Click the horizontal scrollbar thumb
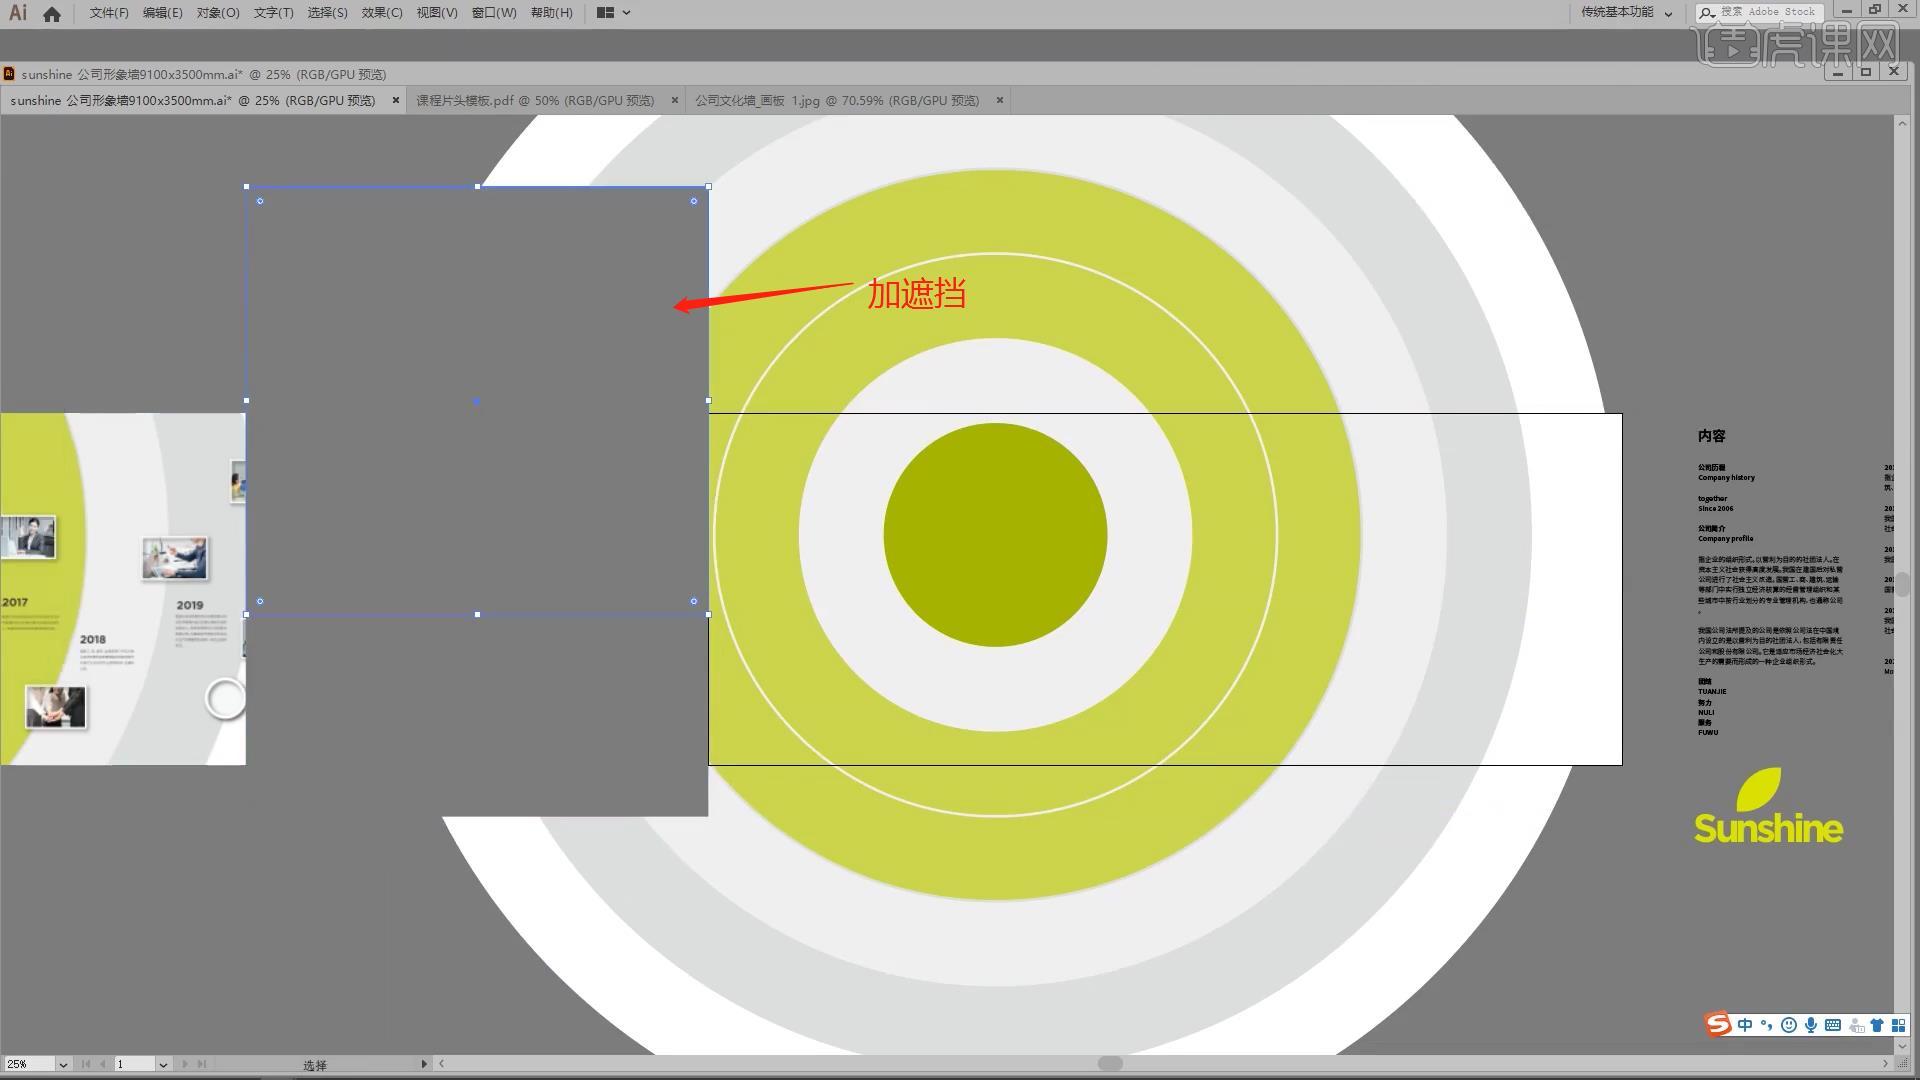 coord(1110,1063)
